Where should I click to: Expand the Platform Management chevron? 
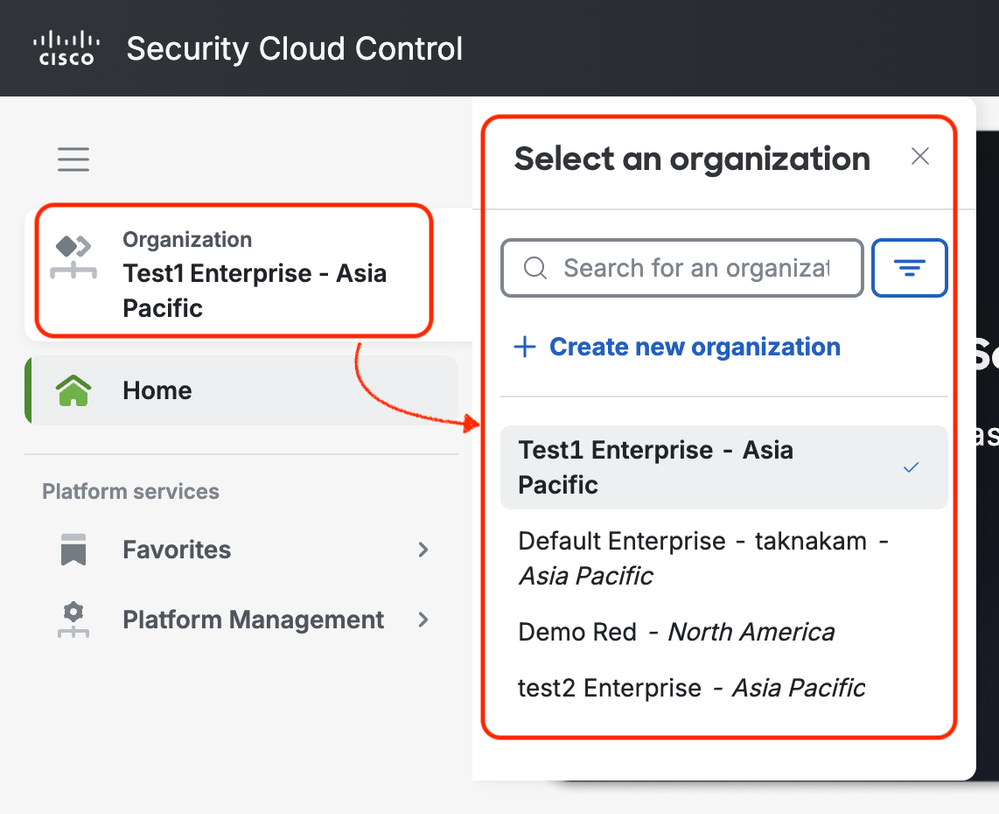(x=423, y=620)
